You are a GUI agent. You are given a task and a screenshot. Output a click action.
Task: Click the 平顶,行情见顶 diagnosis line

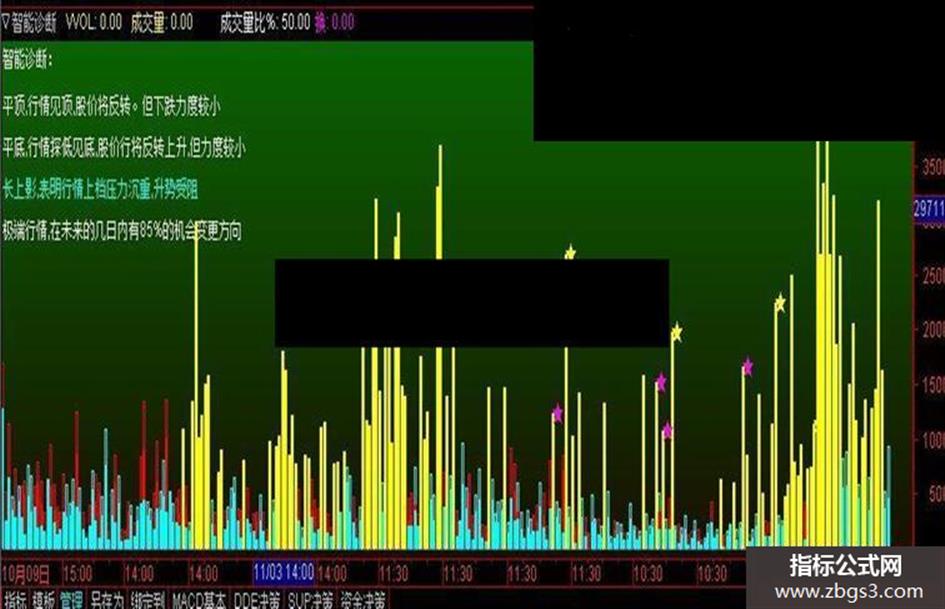[x=111, y=107]
